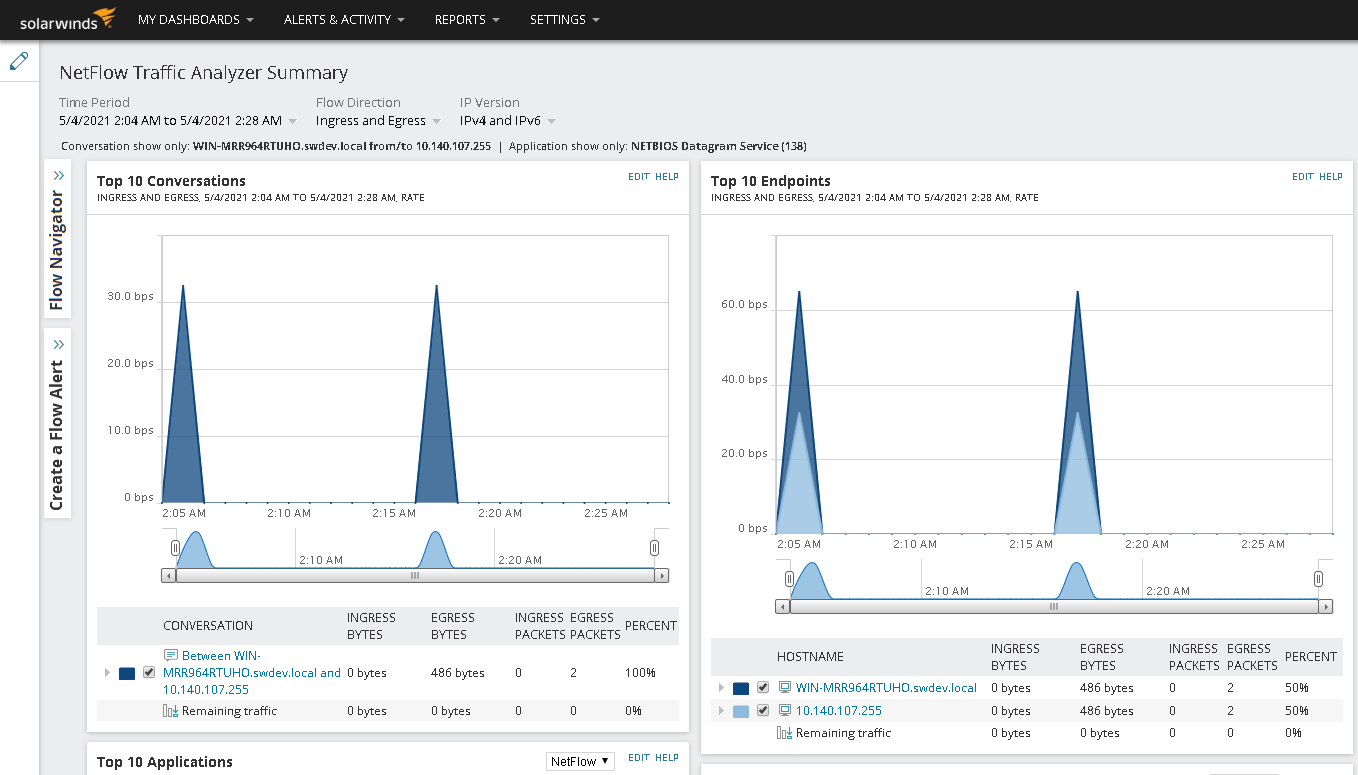Open the Between WIN-MRR964RTUHO conversation link

point(252,673)
